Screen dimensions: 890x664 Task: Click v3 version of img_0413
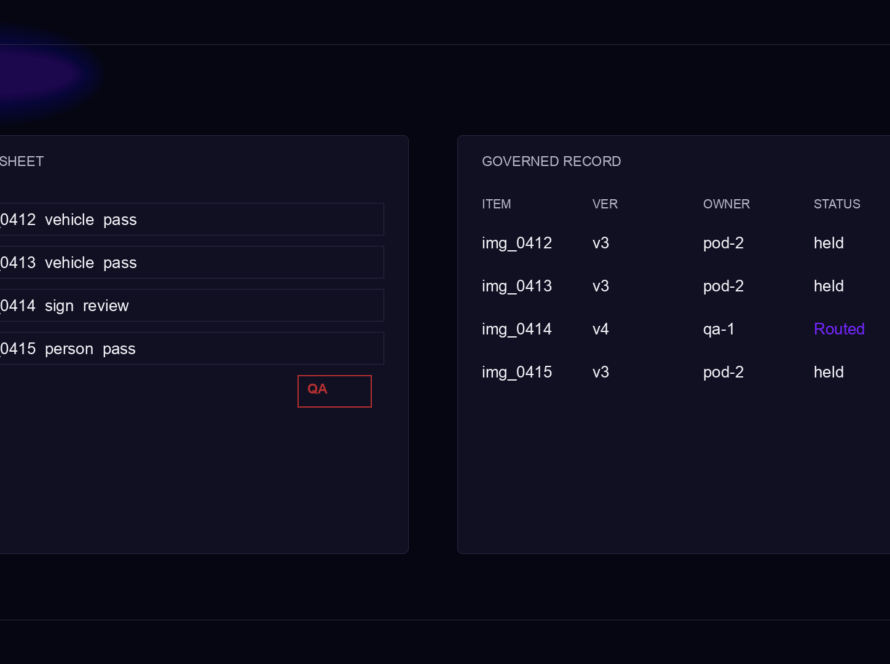point(601,287)
